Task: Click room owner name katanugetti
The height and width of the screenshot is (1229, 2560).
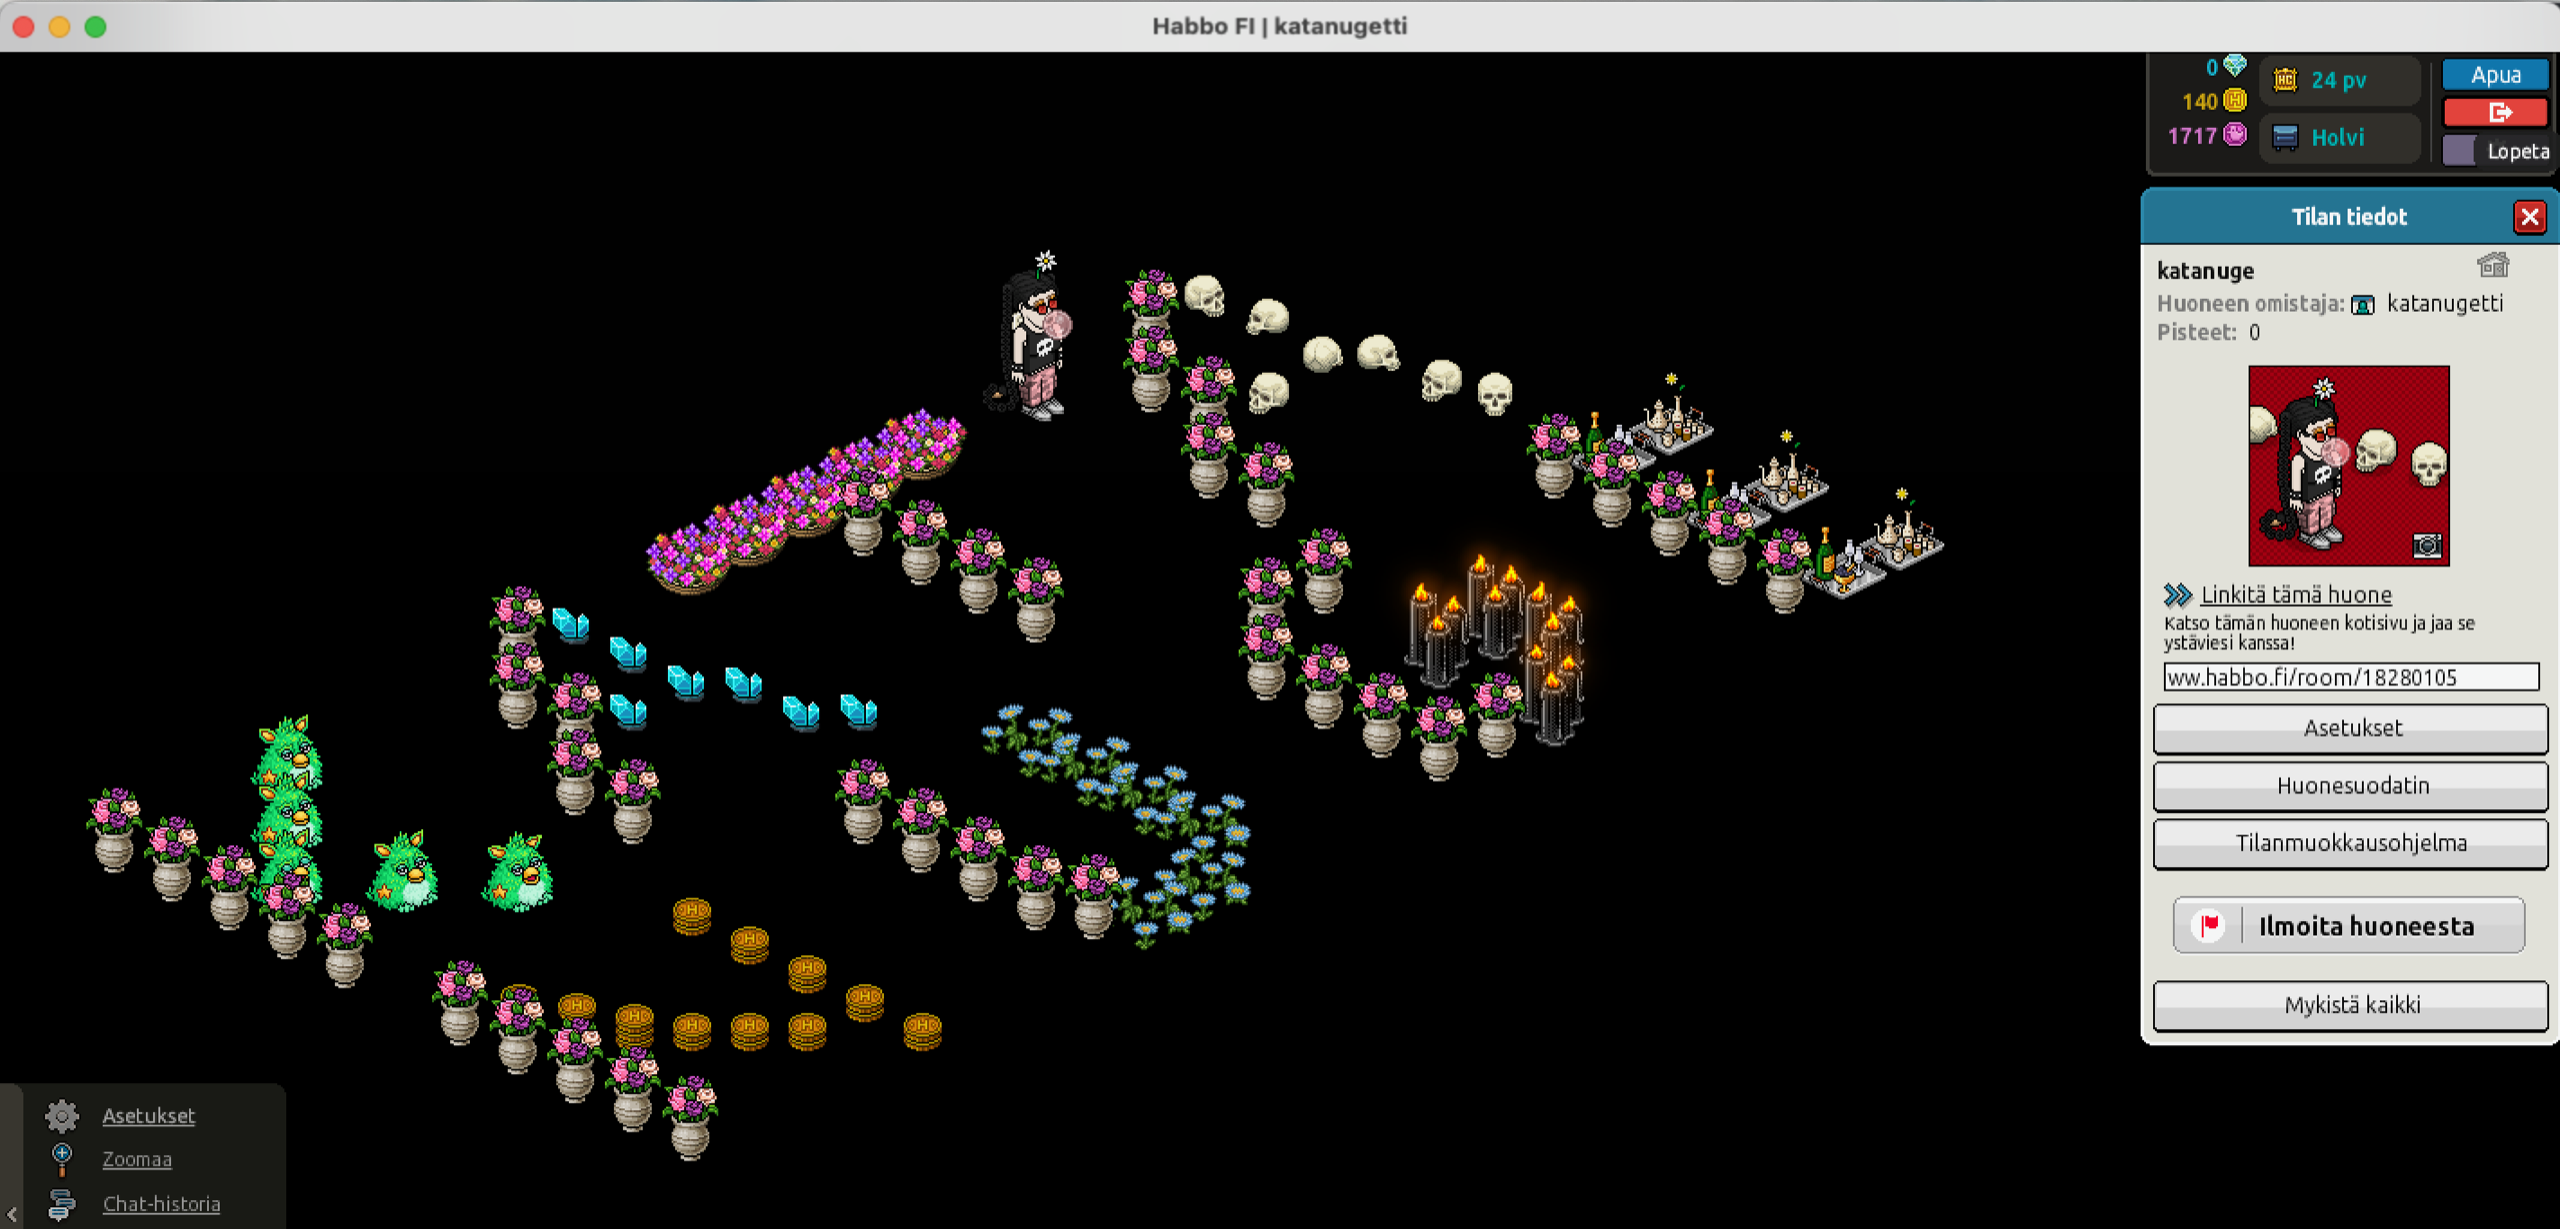Action: tap(2445, 303)
